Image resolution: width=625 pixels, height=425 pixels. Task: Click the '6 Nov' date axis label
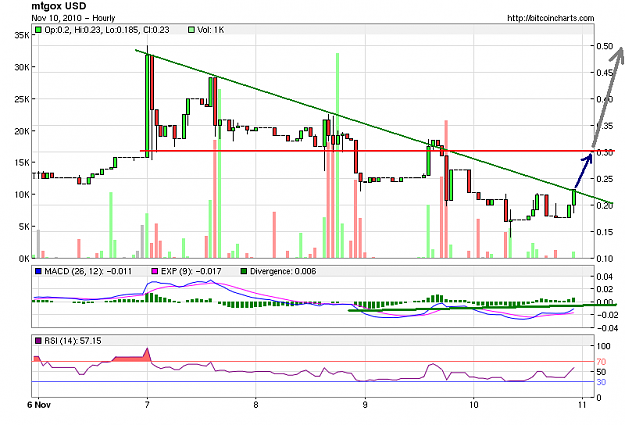pos(39,405)
